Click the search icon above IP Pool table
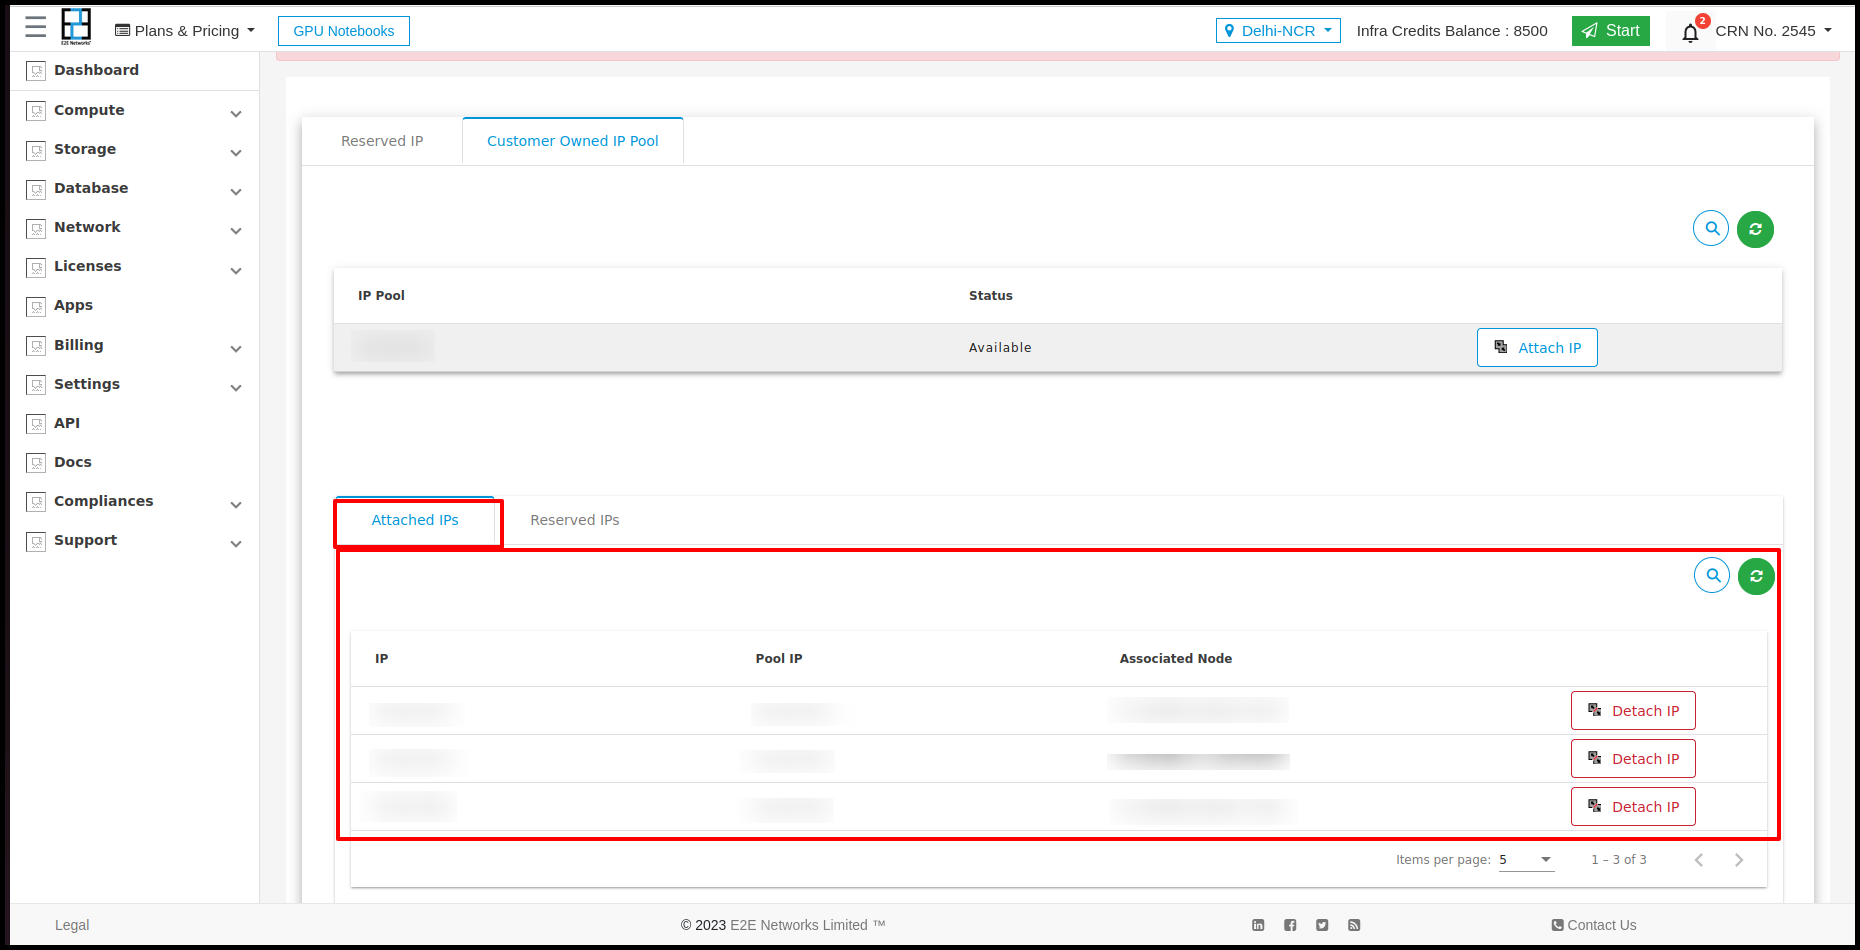Image resolution: width=1860 pixels, height=950 pixels. (x=1711, y=228)
